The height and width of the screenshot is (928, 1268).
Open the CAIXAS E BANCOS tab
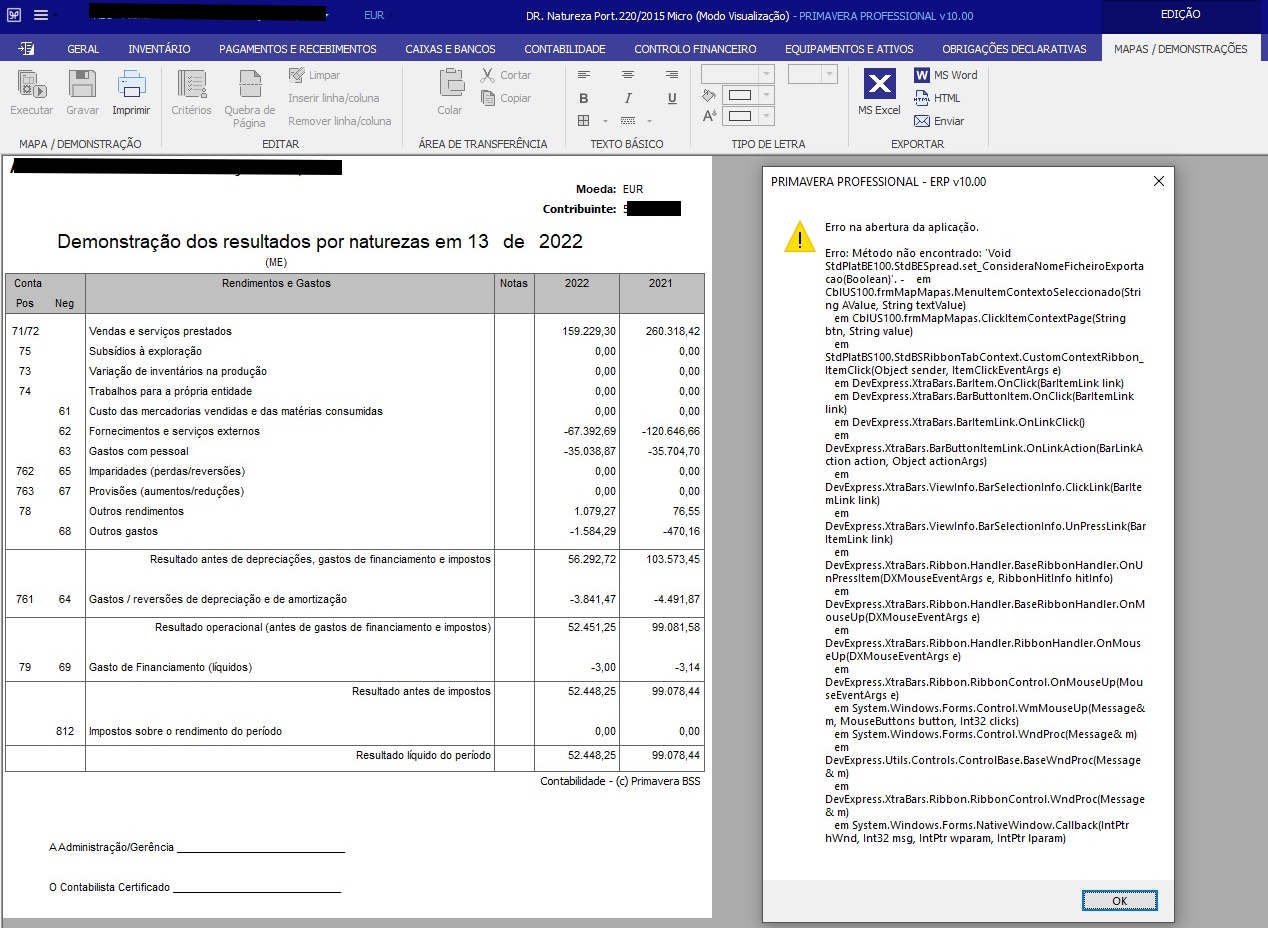(x=450, y=48)
